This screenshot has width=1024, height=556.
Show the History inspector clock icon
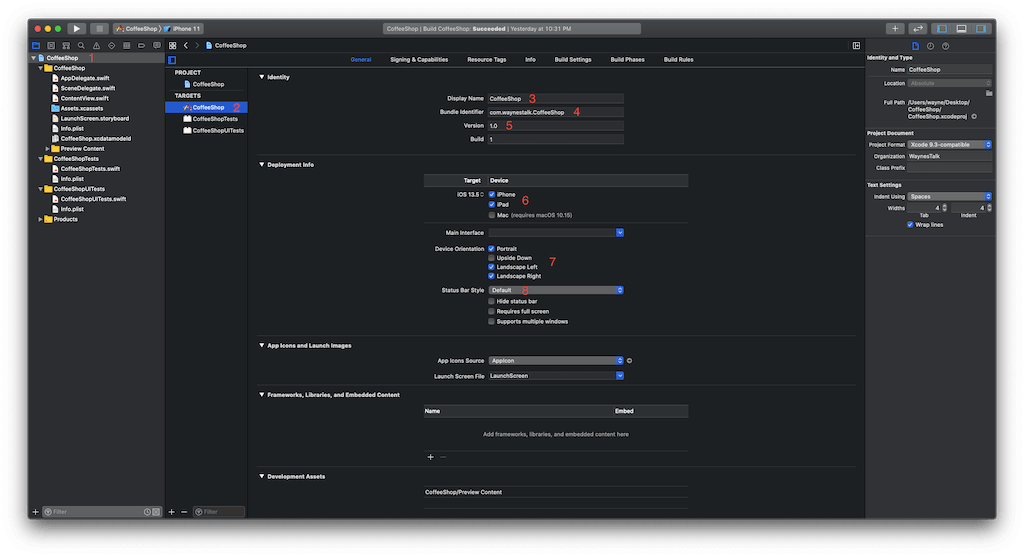click(930, 46)
